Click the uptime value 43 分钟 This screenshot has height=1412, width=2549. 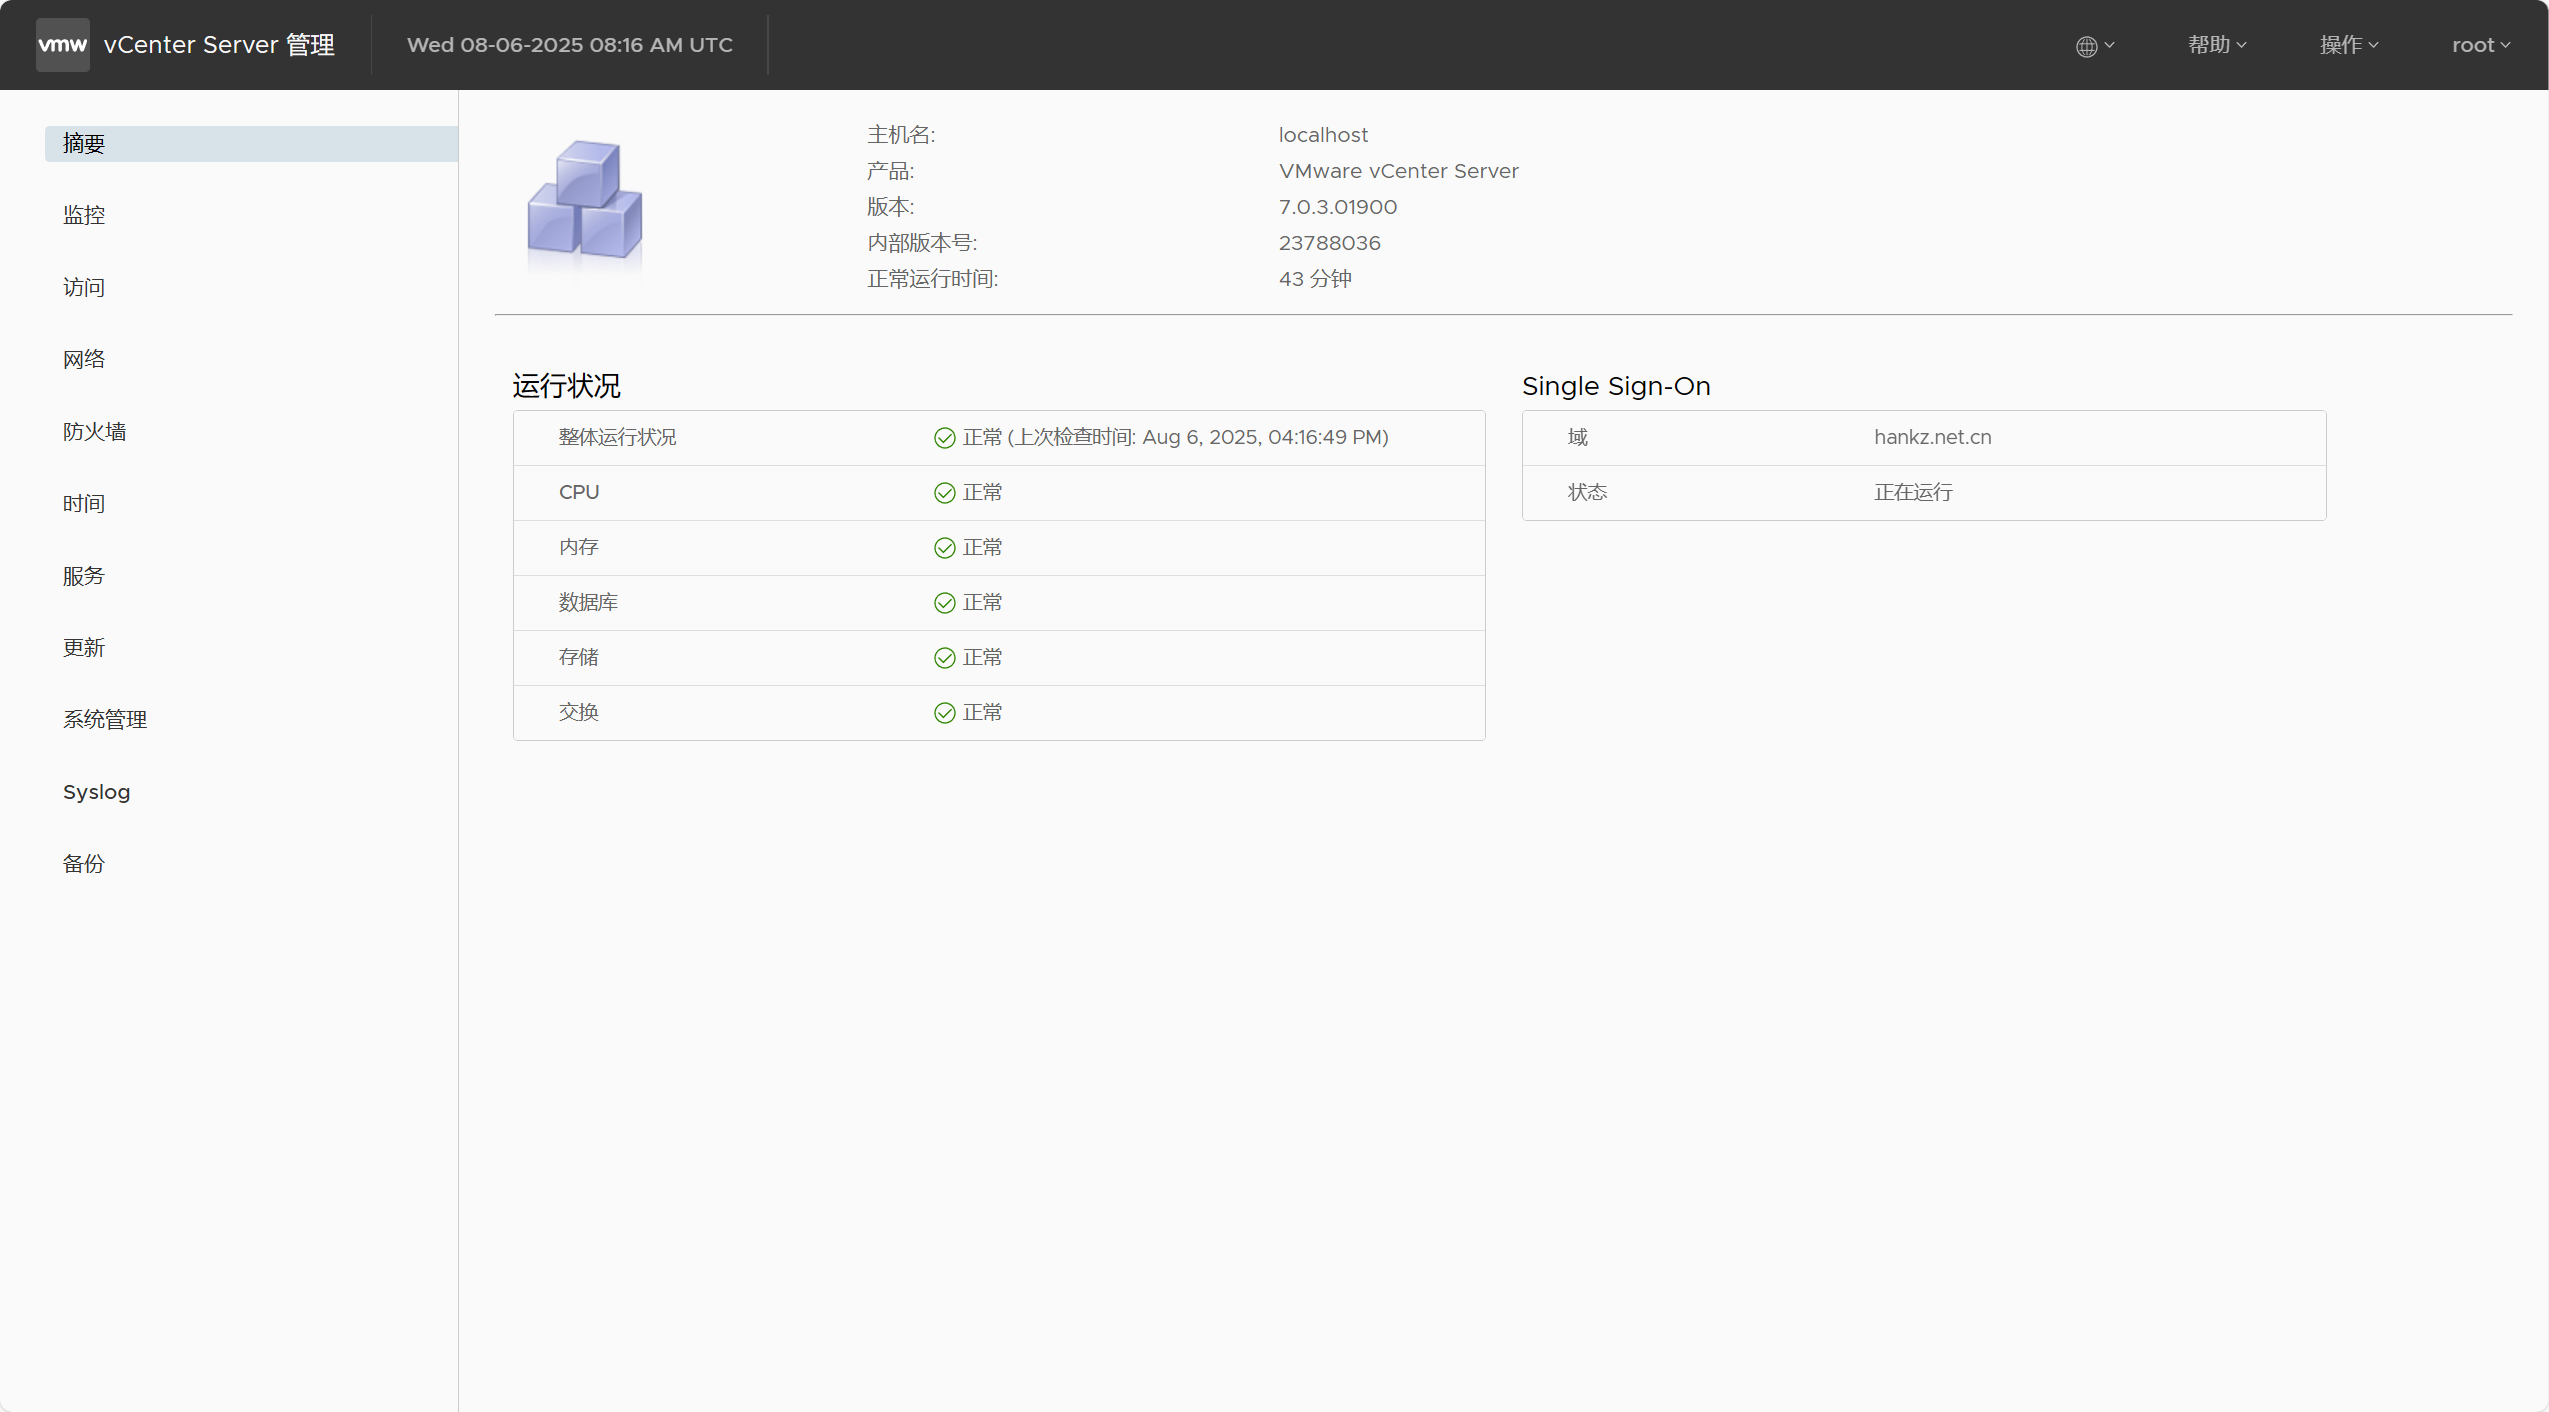(1315, 279)
